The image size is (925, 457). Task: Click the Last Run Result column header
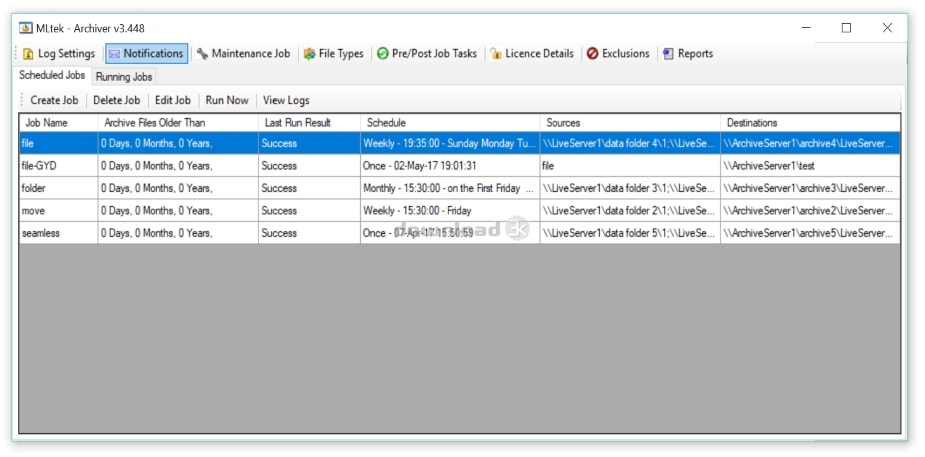tap(297, 123)
